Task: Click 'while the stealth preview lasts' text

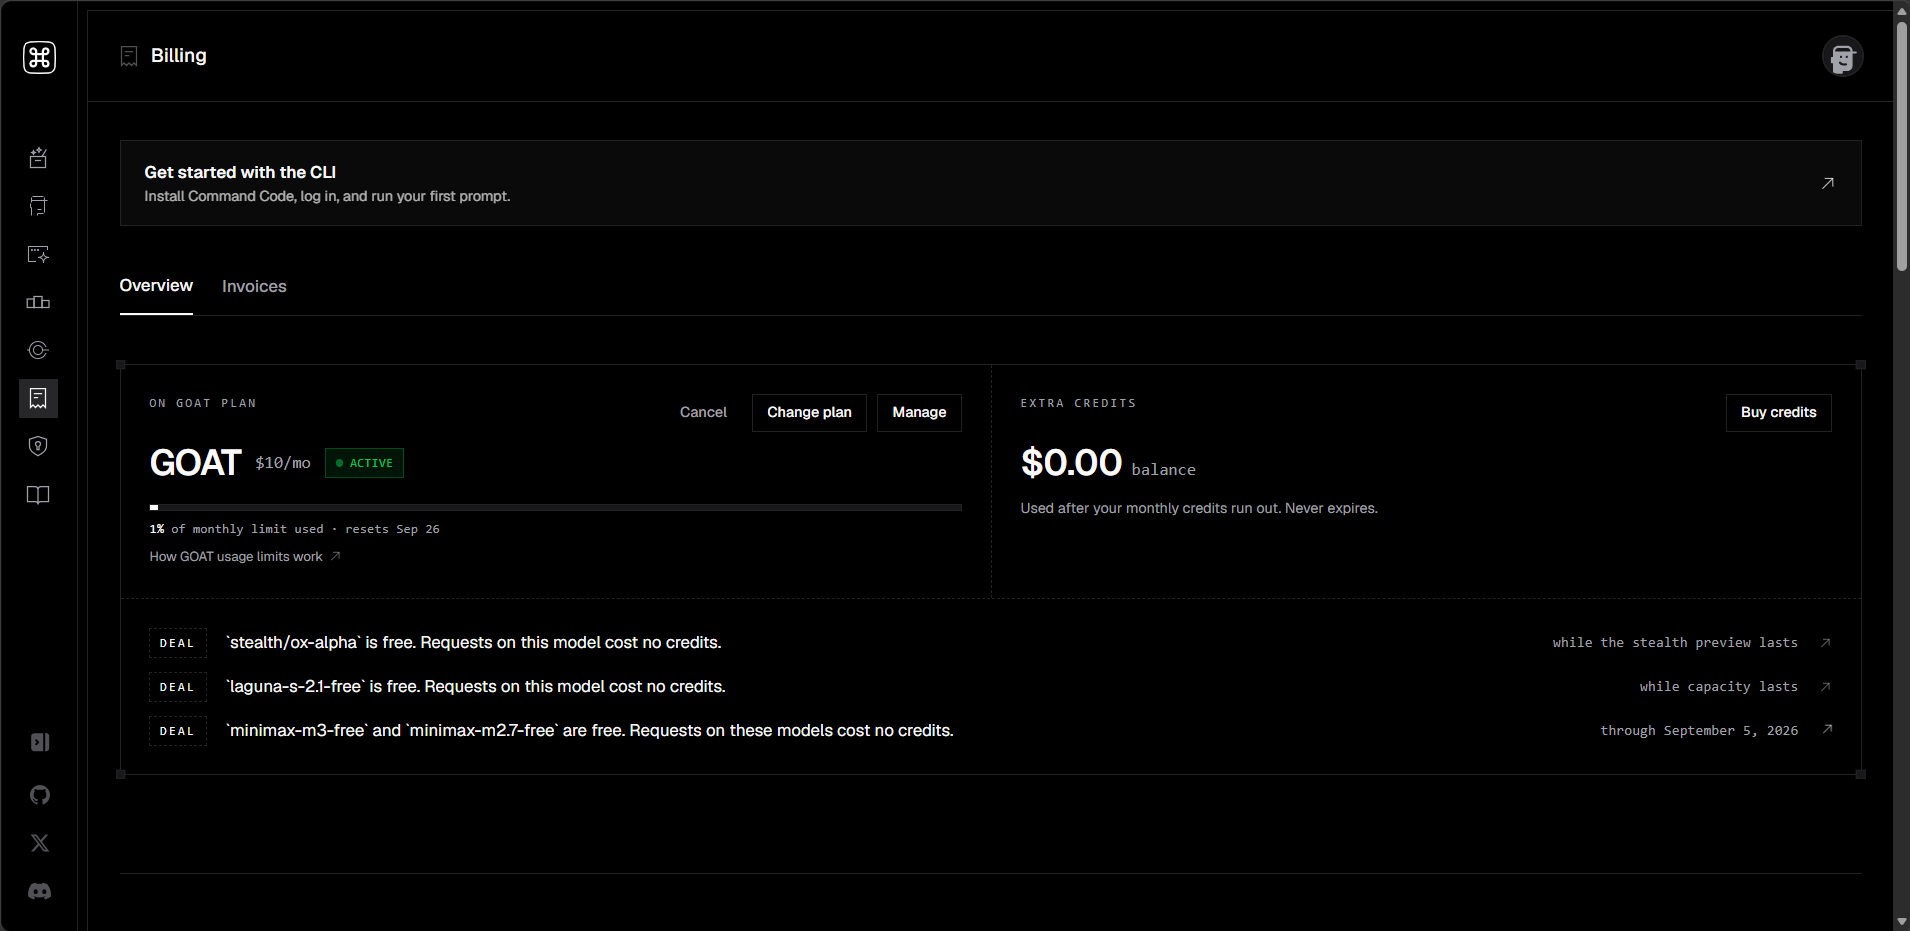Action: [x=1675, y=643]
